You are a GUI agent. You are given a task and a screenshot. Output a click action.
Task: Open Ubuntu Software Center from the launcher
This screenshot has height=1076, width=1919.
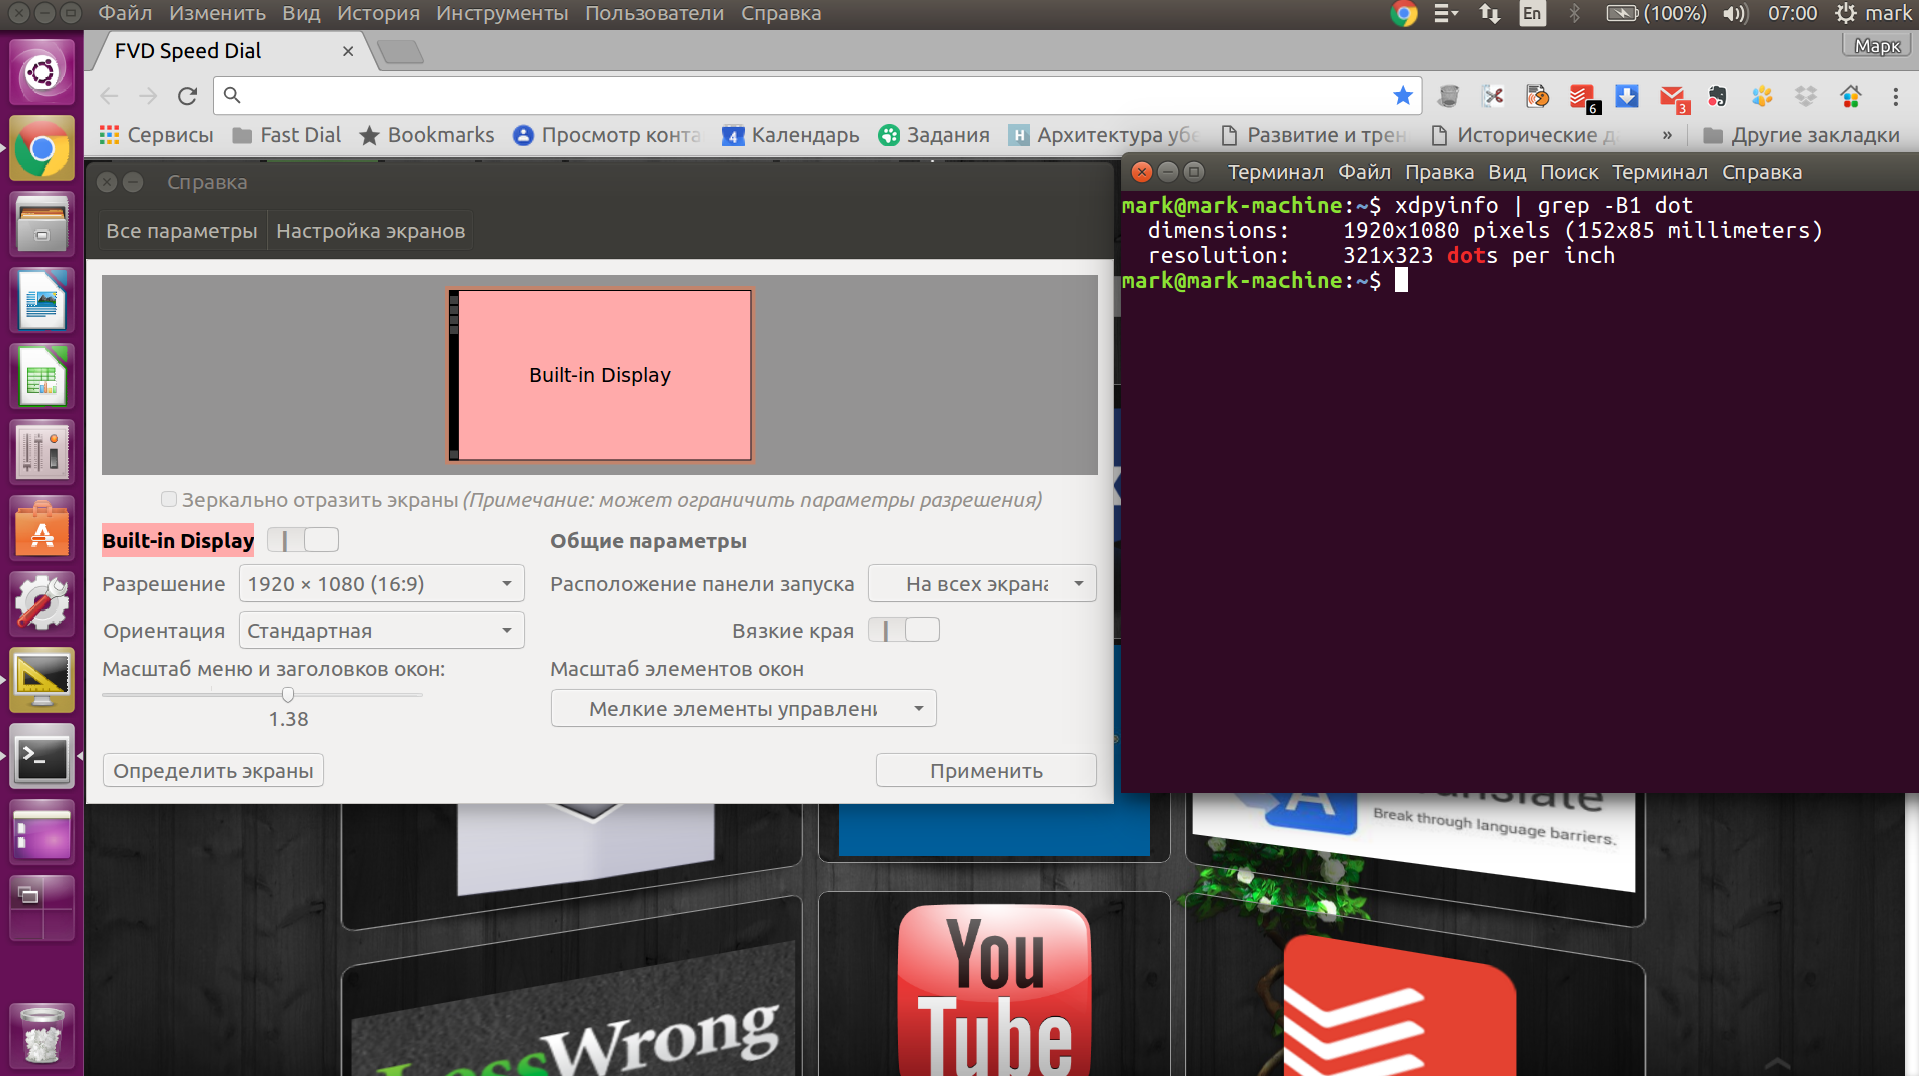click(42, 529)
